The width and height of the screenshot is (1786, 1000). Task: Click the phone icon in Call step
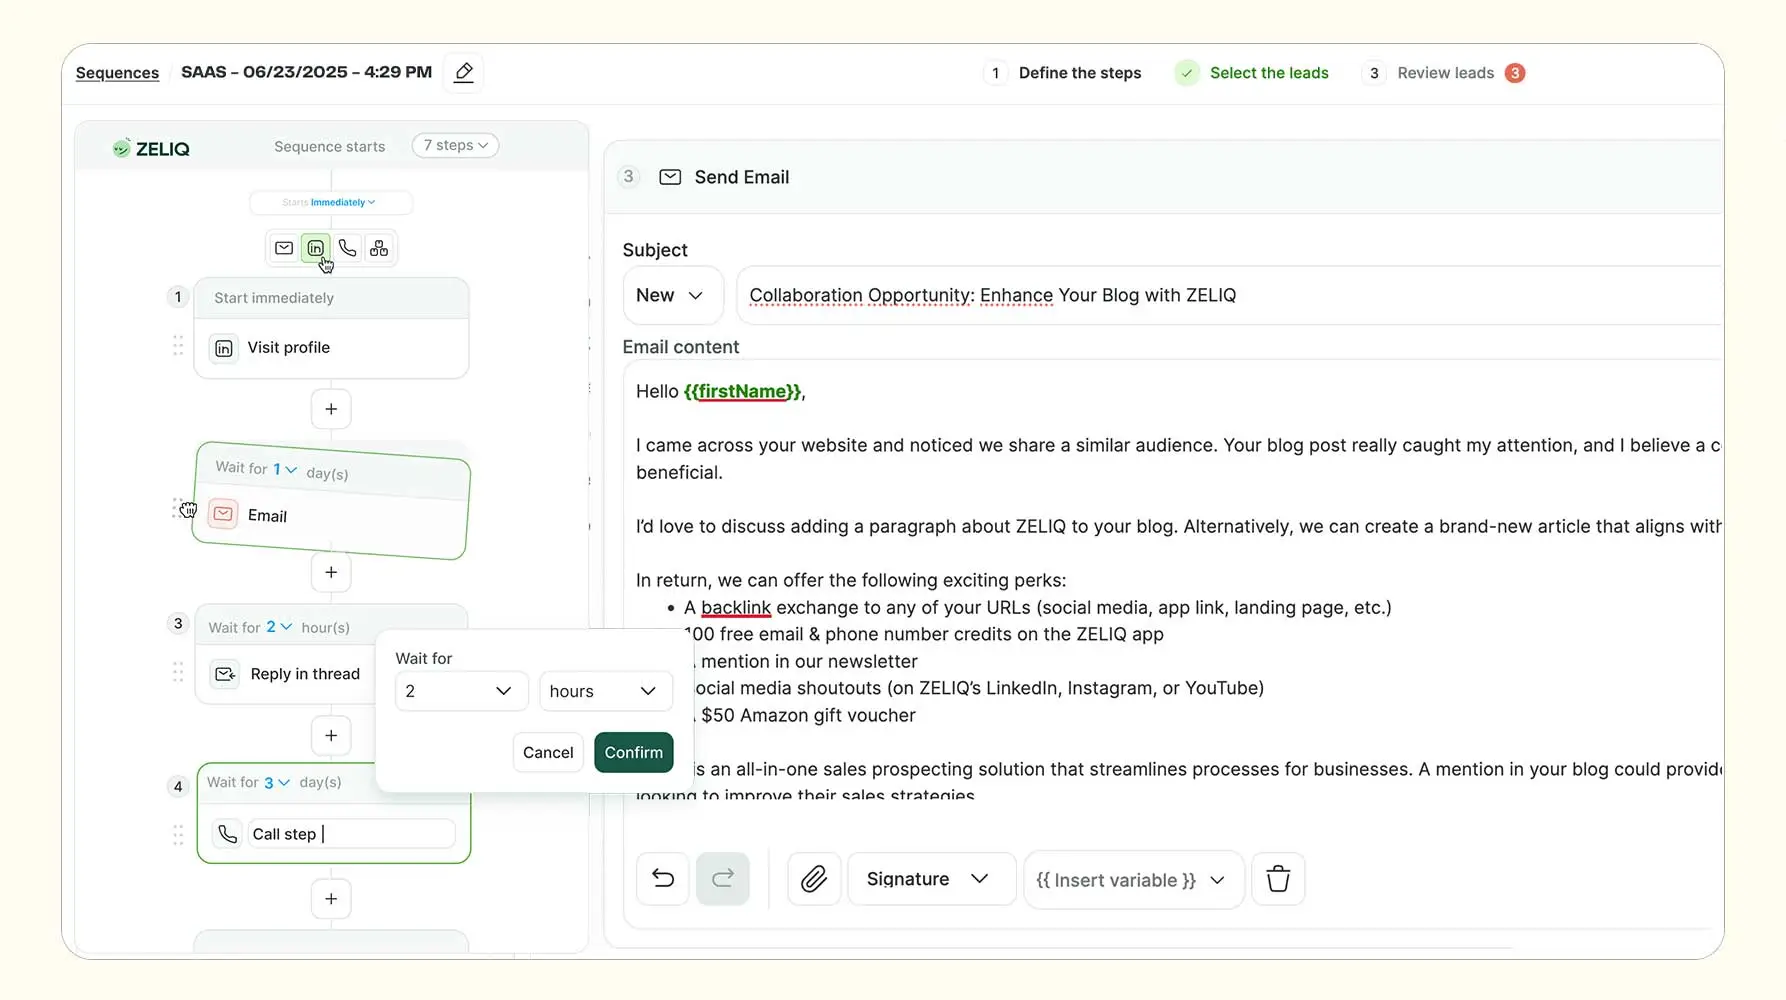(x=228, y=834)
